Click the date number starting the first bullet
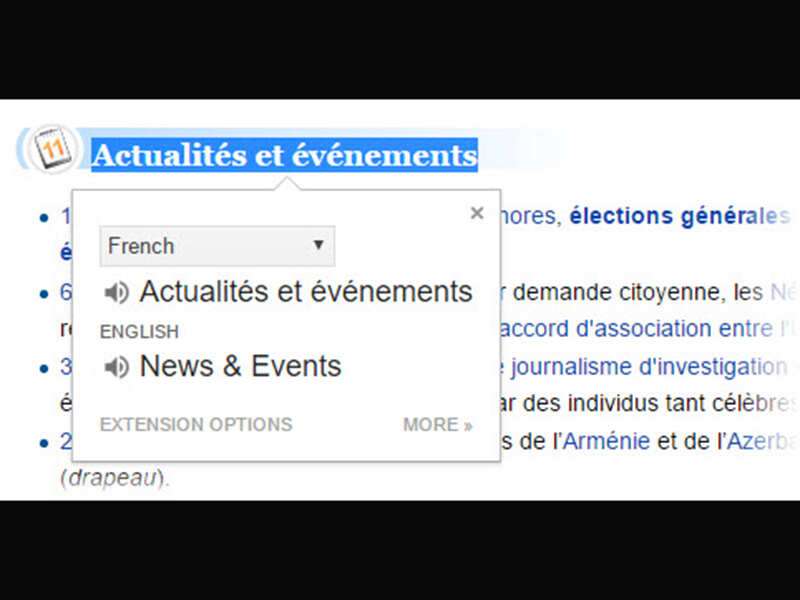The image size is (800, 600). click(x=65, y=216)
